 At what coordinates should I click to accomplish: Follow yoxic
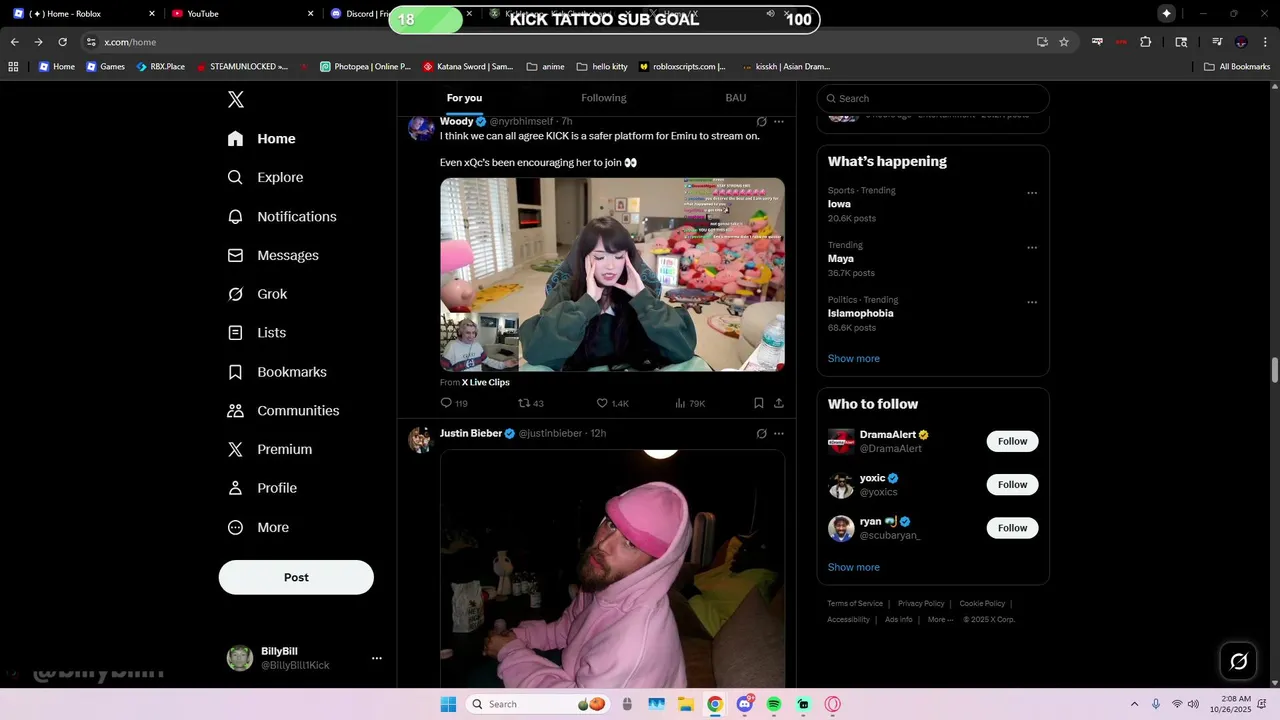(x=1012, y=485)
